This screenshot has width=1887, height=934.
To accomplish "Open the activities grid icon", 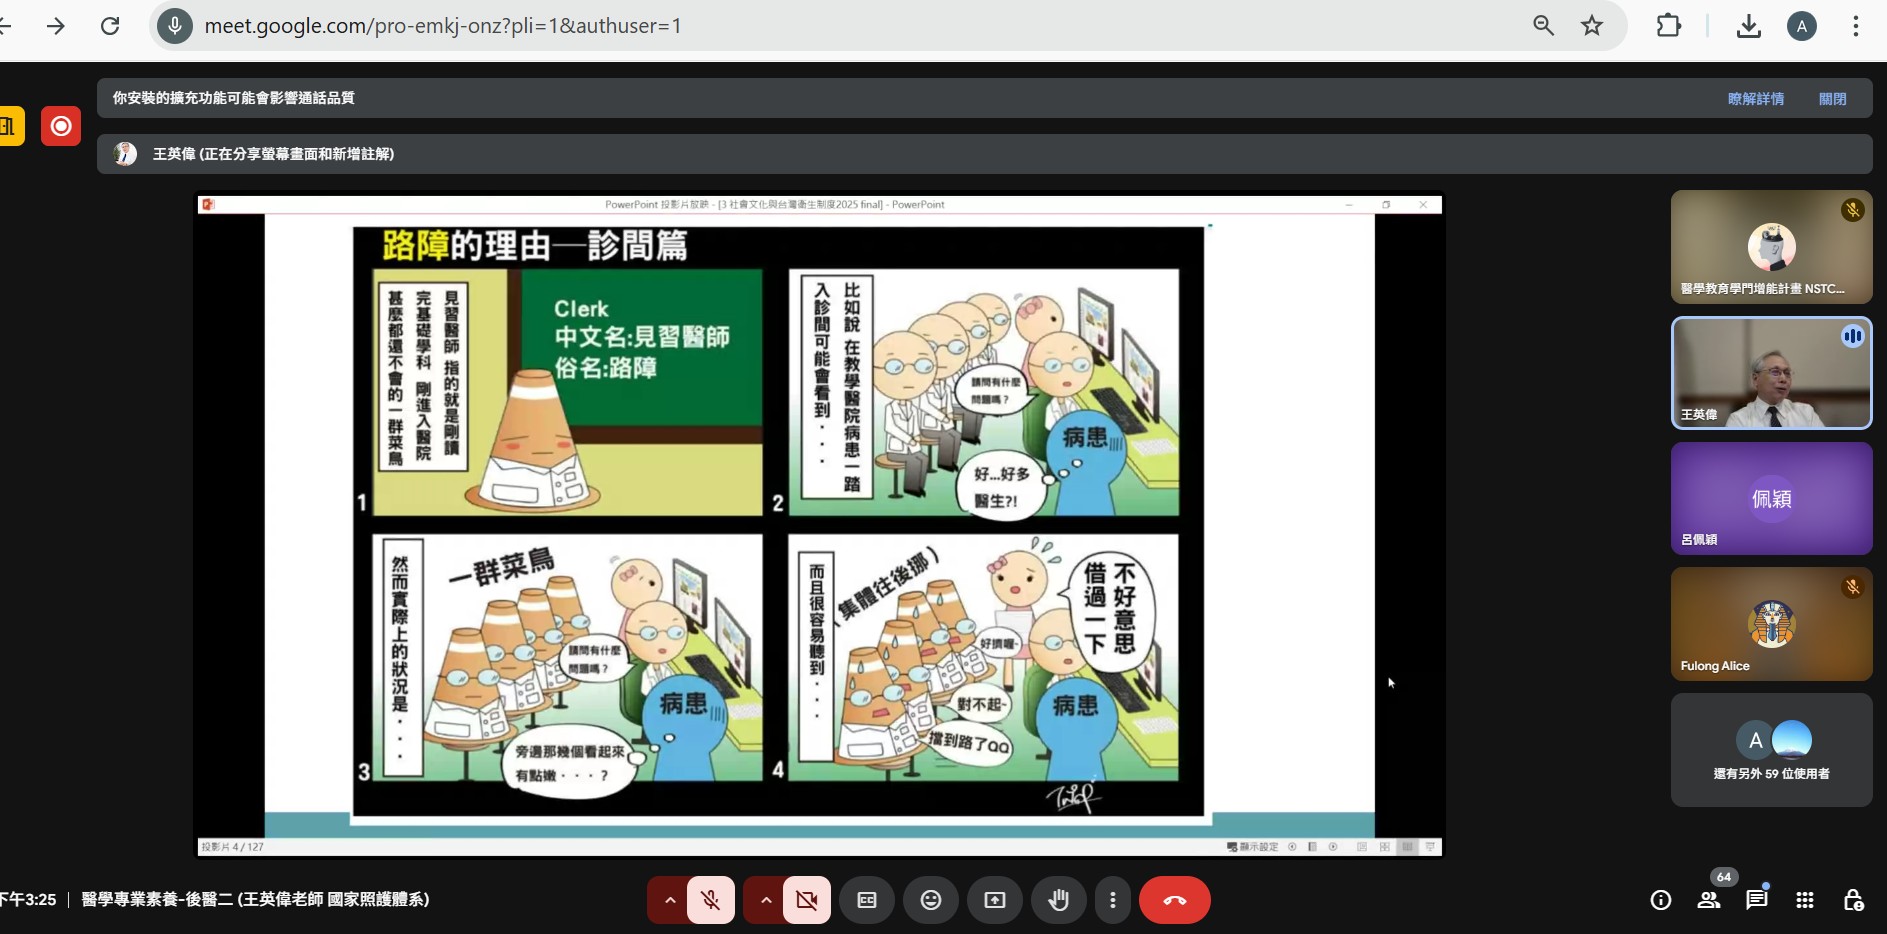I will (1804, 900).
